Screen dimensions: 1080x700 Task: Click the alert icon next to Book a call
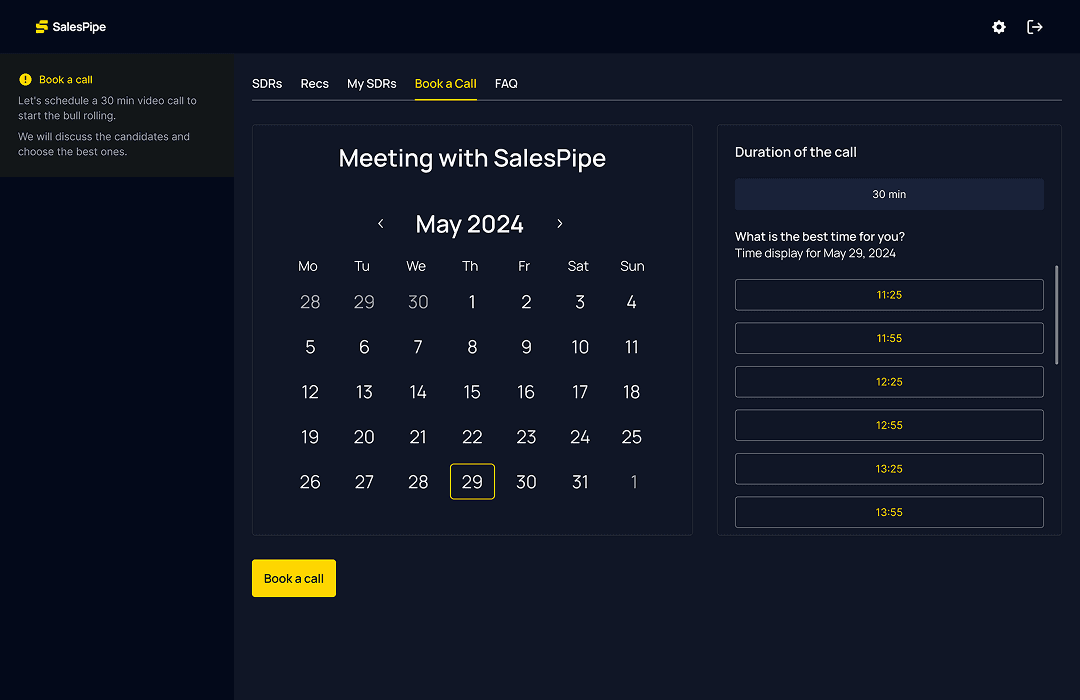27,79
